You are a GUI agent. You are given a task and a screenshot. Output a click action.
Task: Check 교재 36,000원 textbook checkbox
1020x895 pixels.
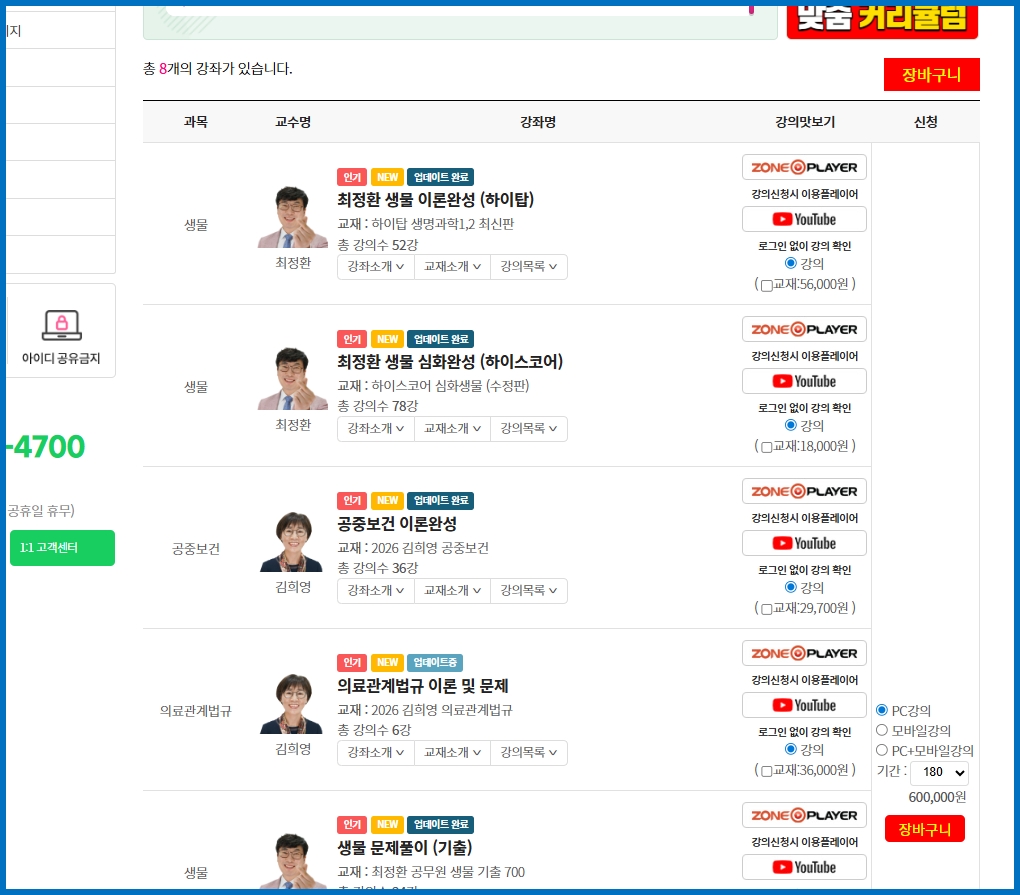click(766, 771)
